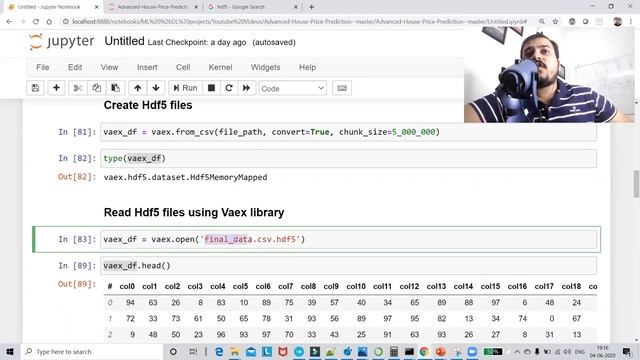This screenshot has width=640, height=360.
Task: Click the taskbar search box
Action: pyautogui.click(x=91, y=351)
